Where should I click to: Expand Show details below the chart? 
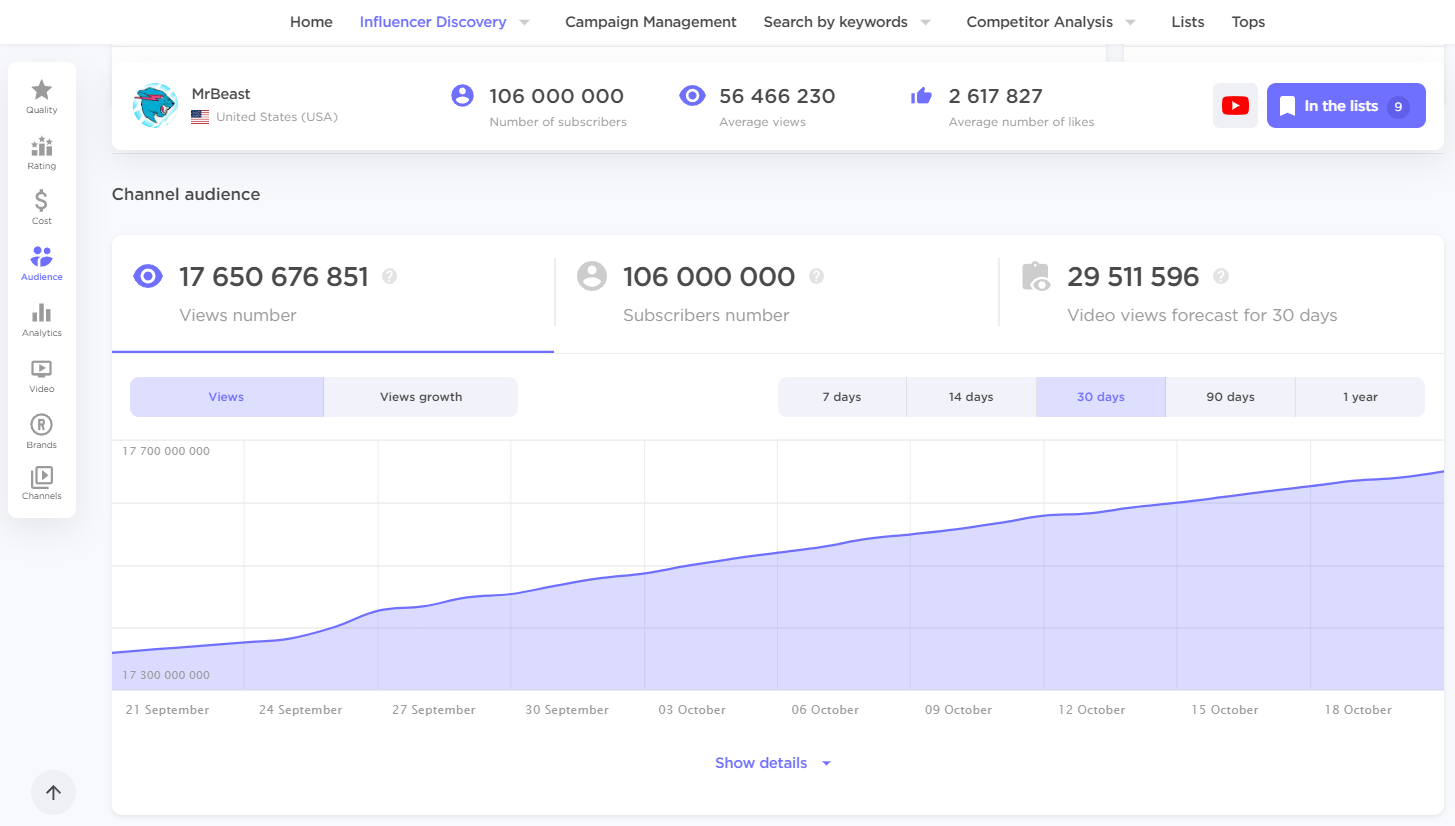click(x=773, y=763)
